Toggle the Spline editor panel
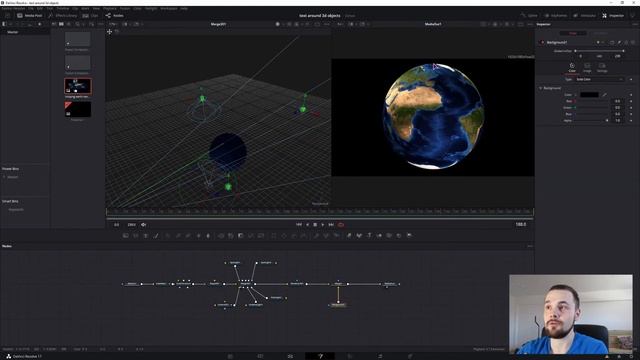This screenshot has height=360, width=640. tap(529, 16)
